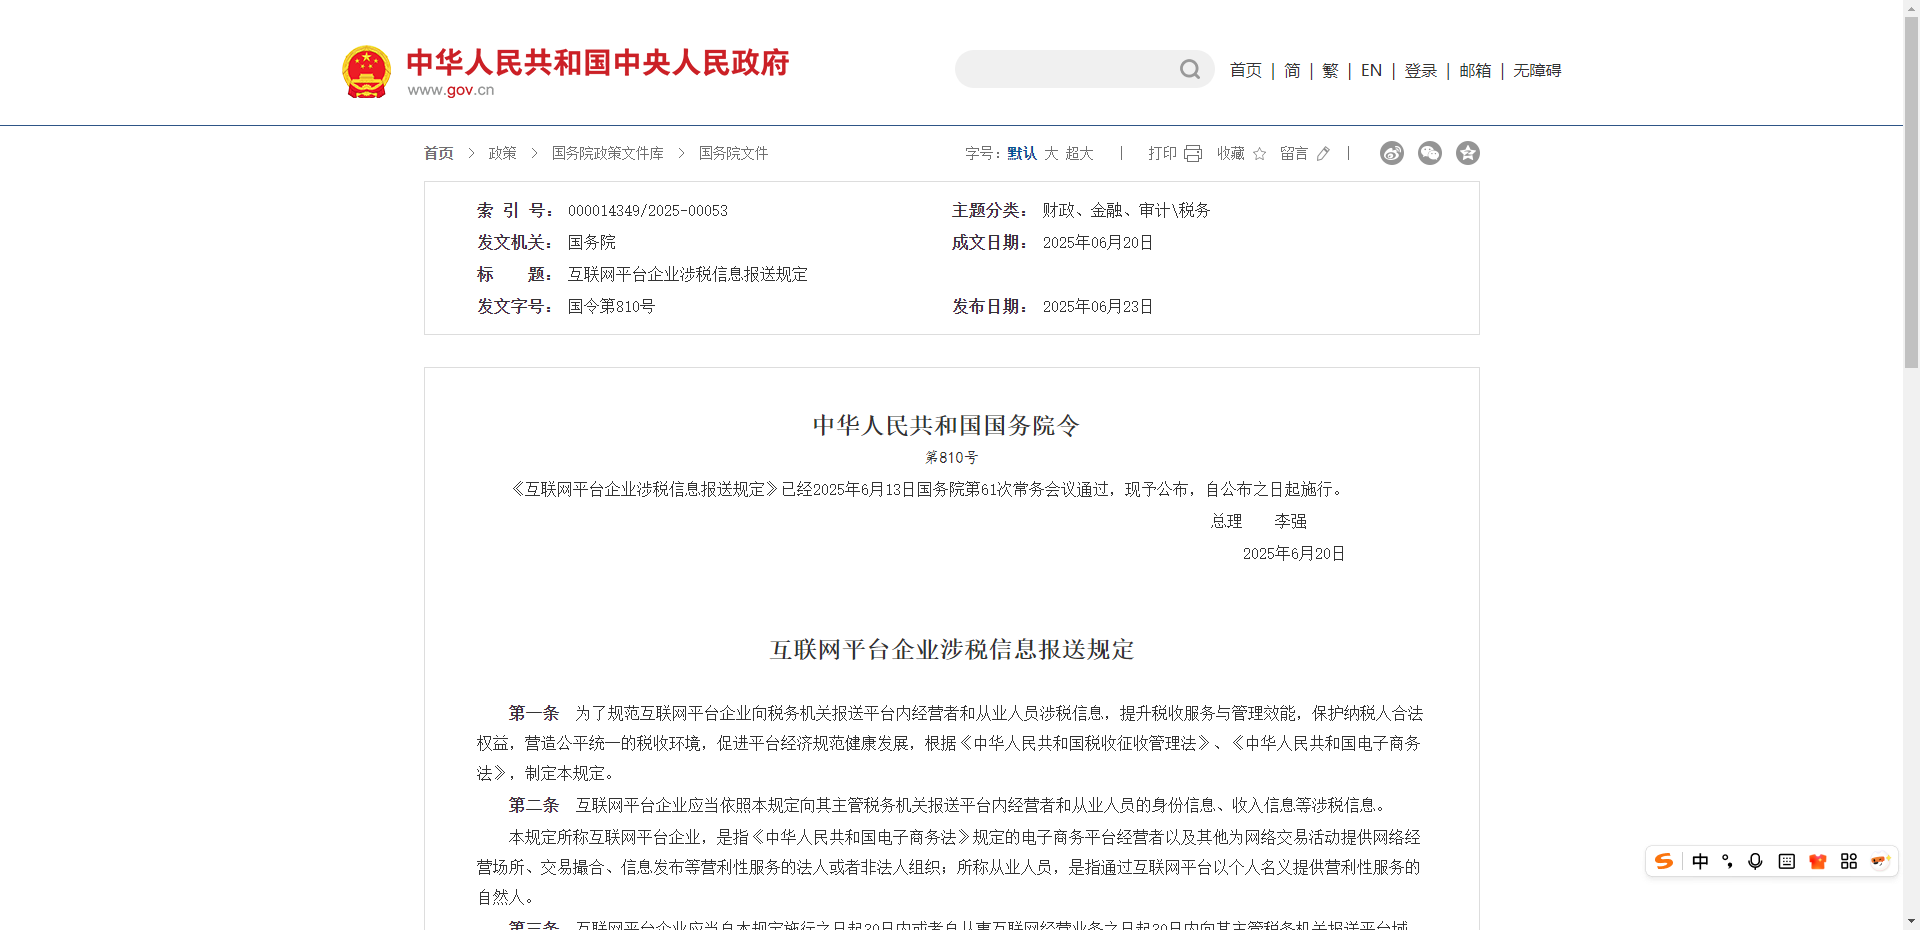
Task: Set font size to 大
Action: (x=1051, y=153)
